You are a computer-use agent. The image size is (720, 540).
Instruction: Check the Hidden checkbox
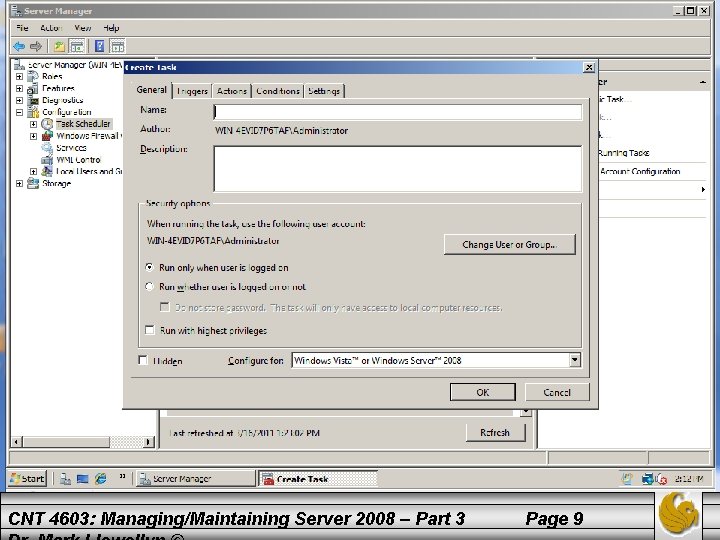click(143, 360)
